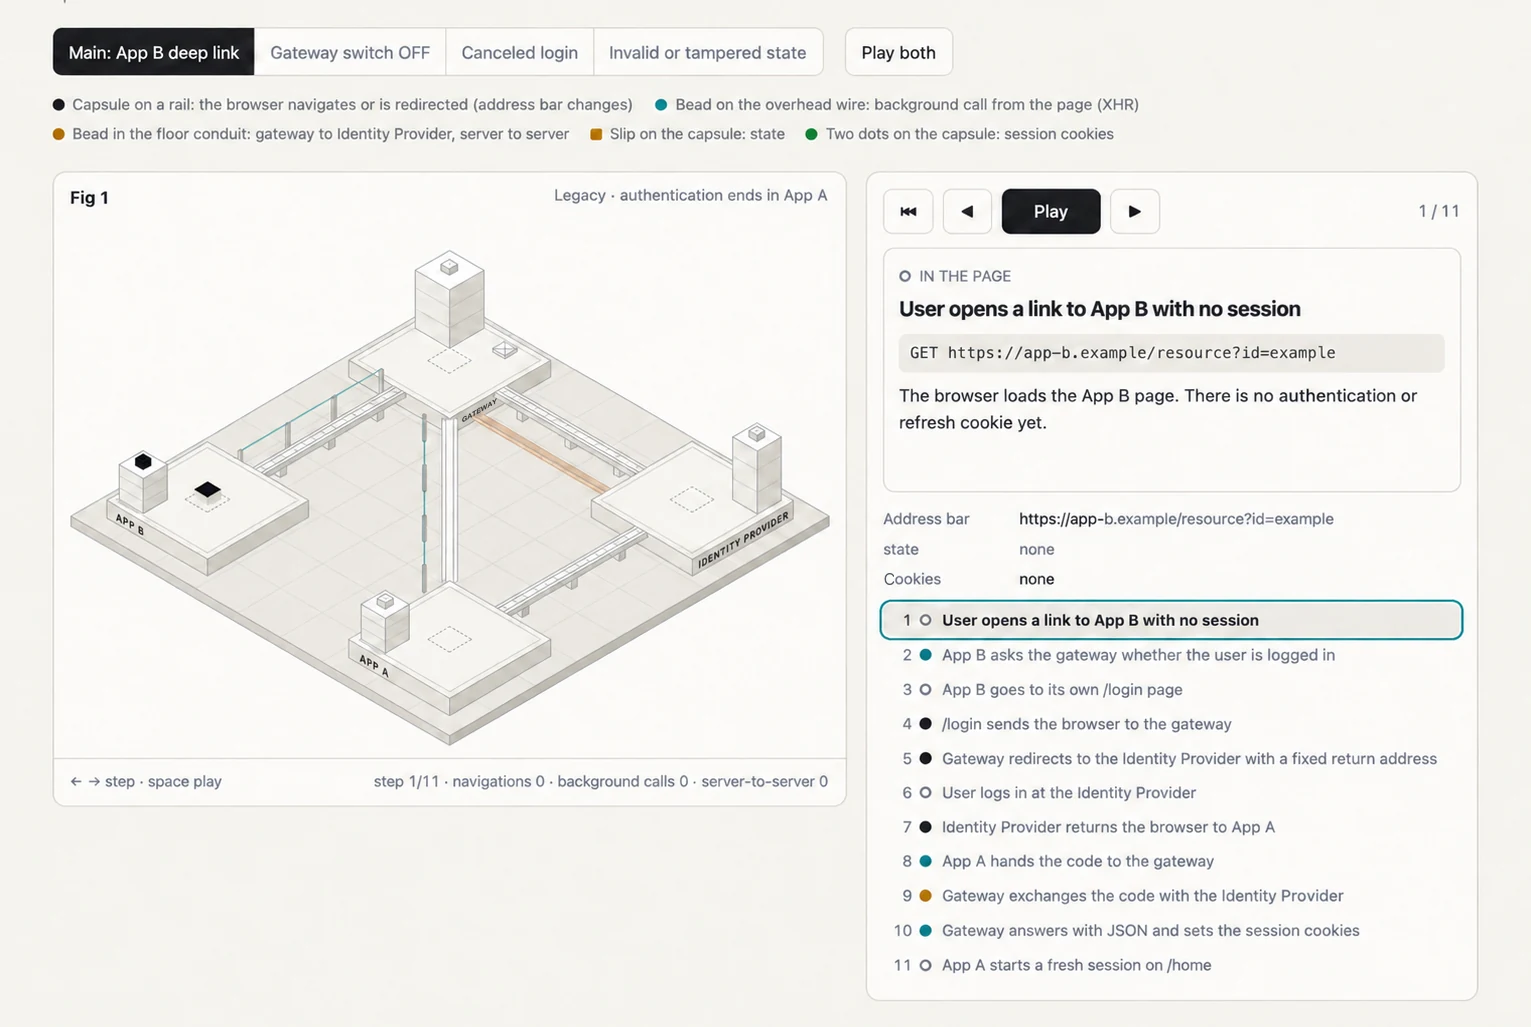
Task: Click the orange floor conduit in the diagram
Action: [x=541, y=453]
